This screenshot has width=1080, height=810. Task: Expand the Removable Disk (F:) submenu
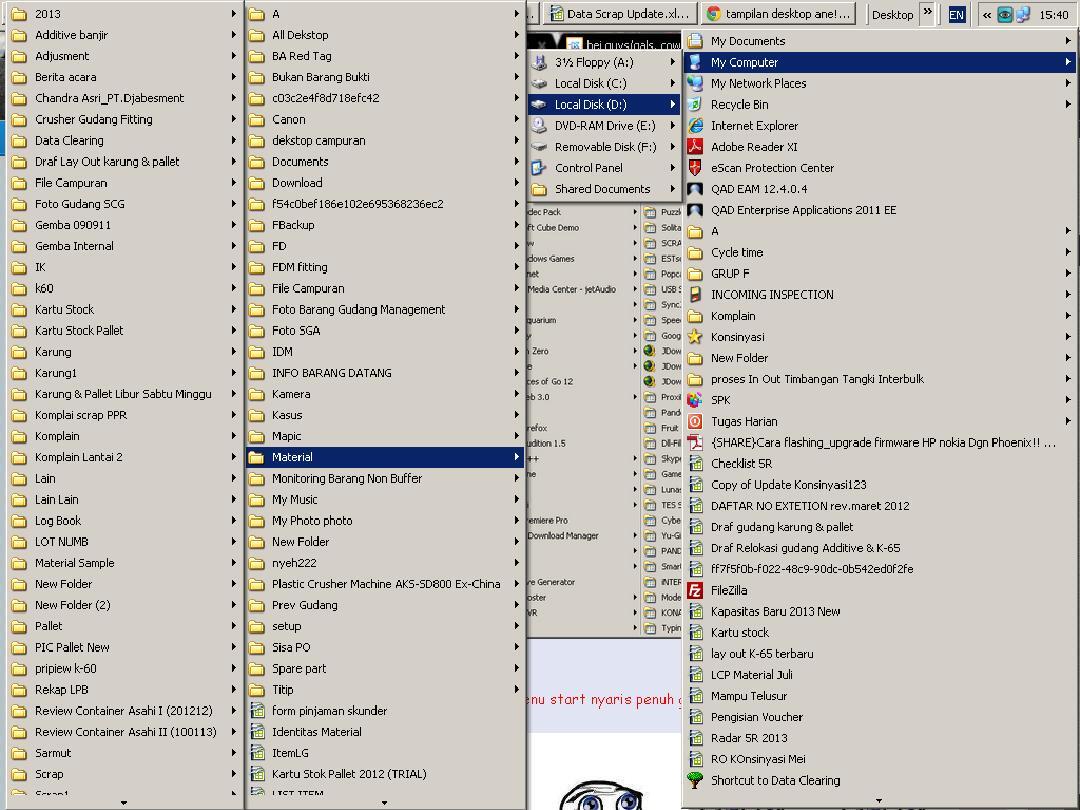[x=673, y=147]
